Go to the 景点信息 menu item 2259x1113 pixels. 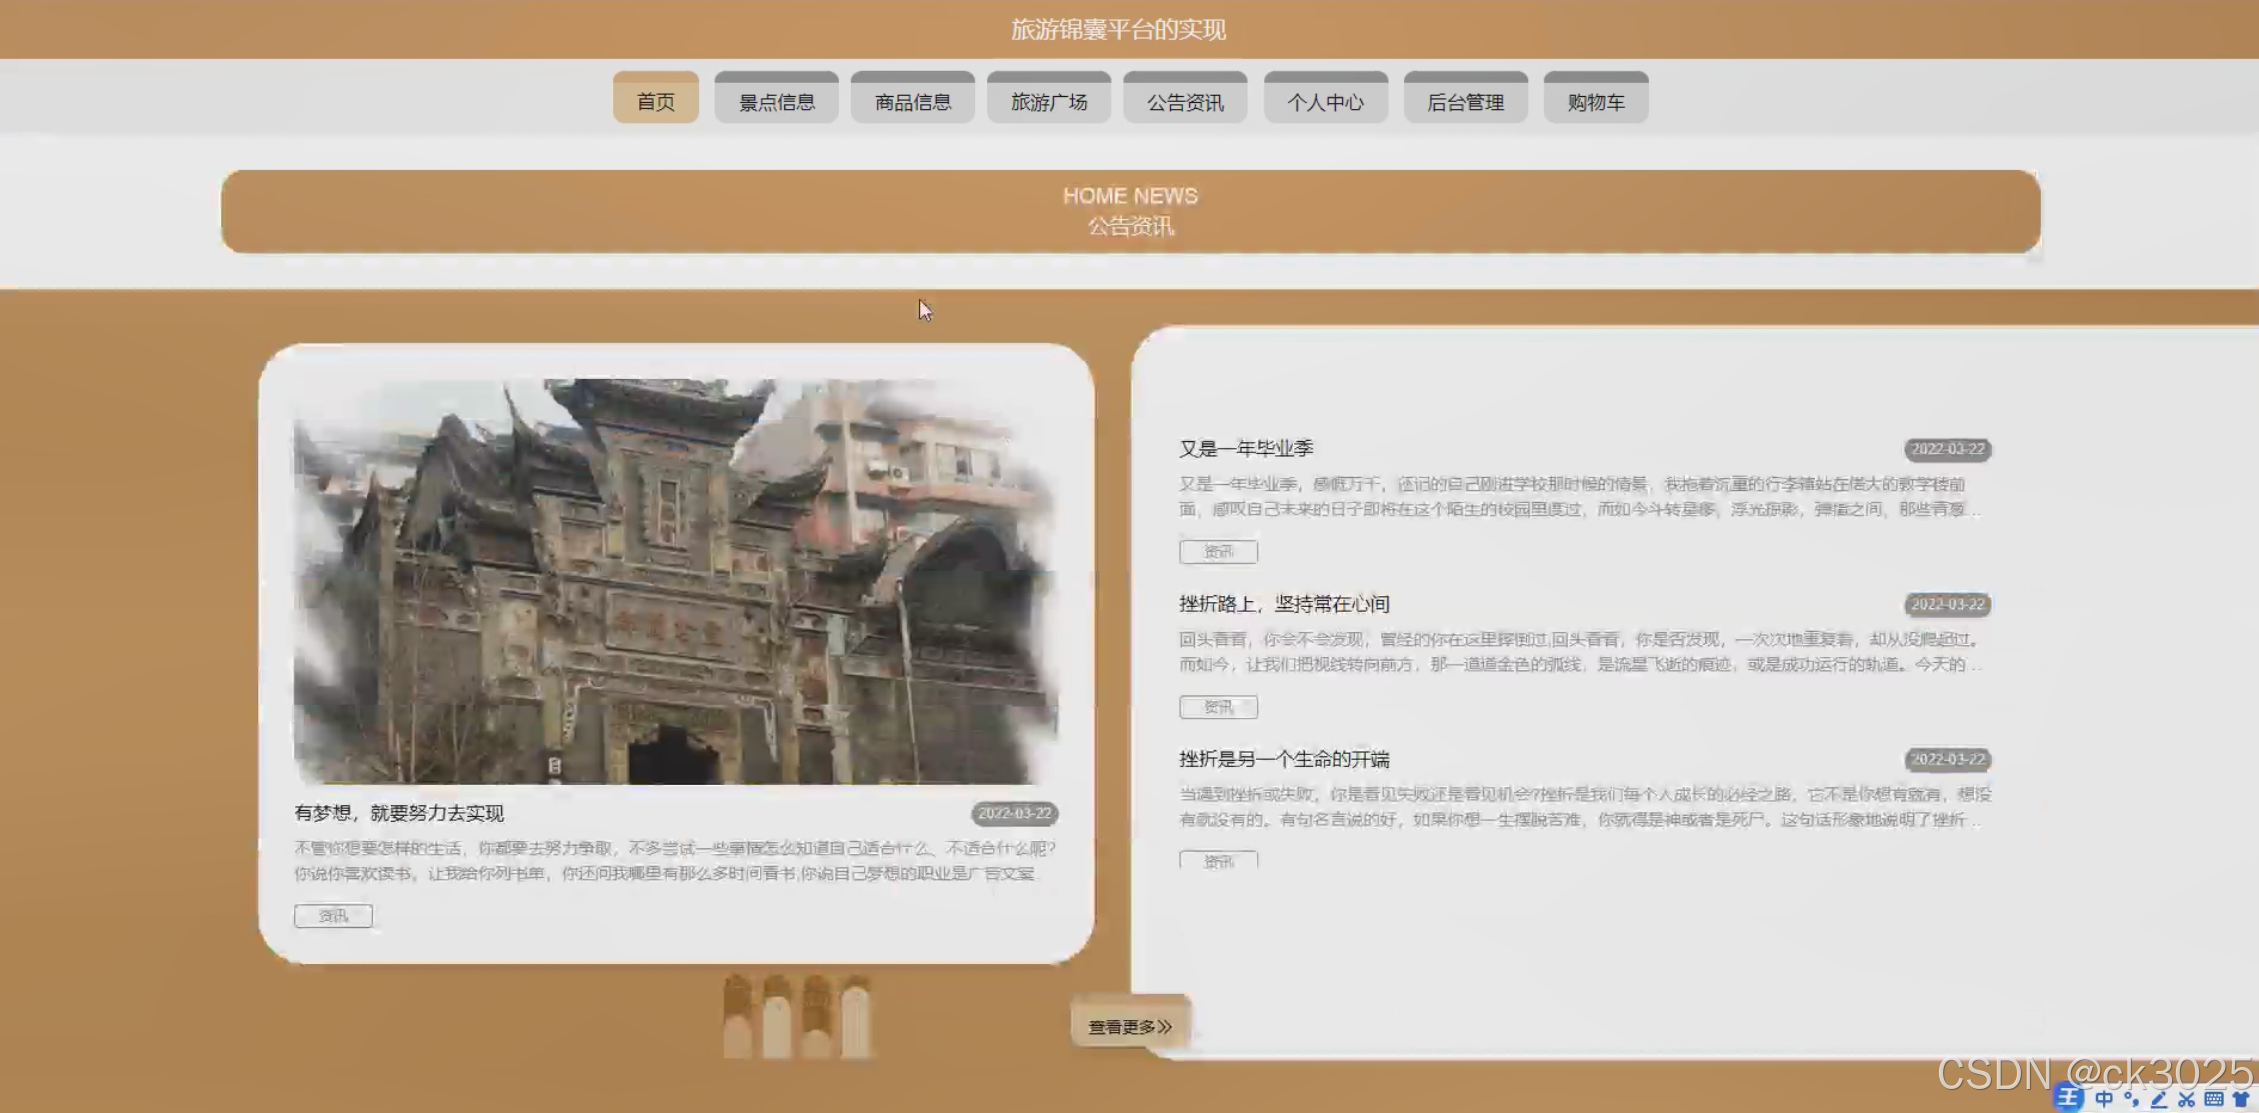click(x=776, y=101)
